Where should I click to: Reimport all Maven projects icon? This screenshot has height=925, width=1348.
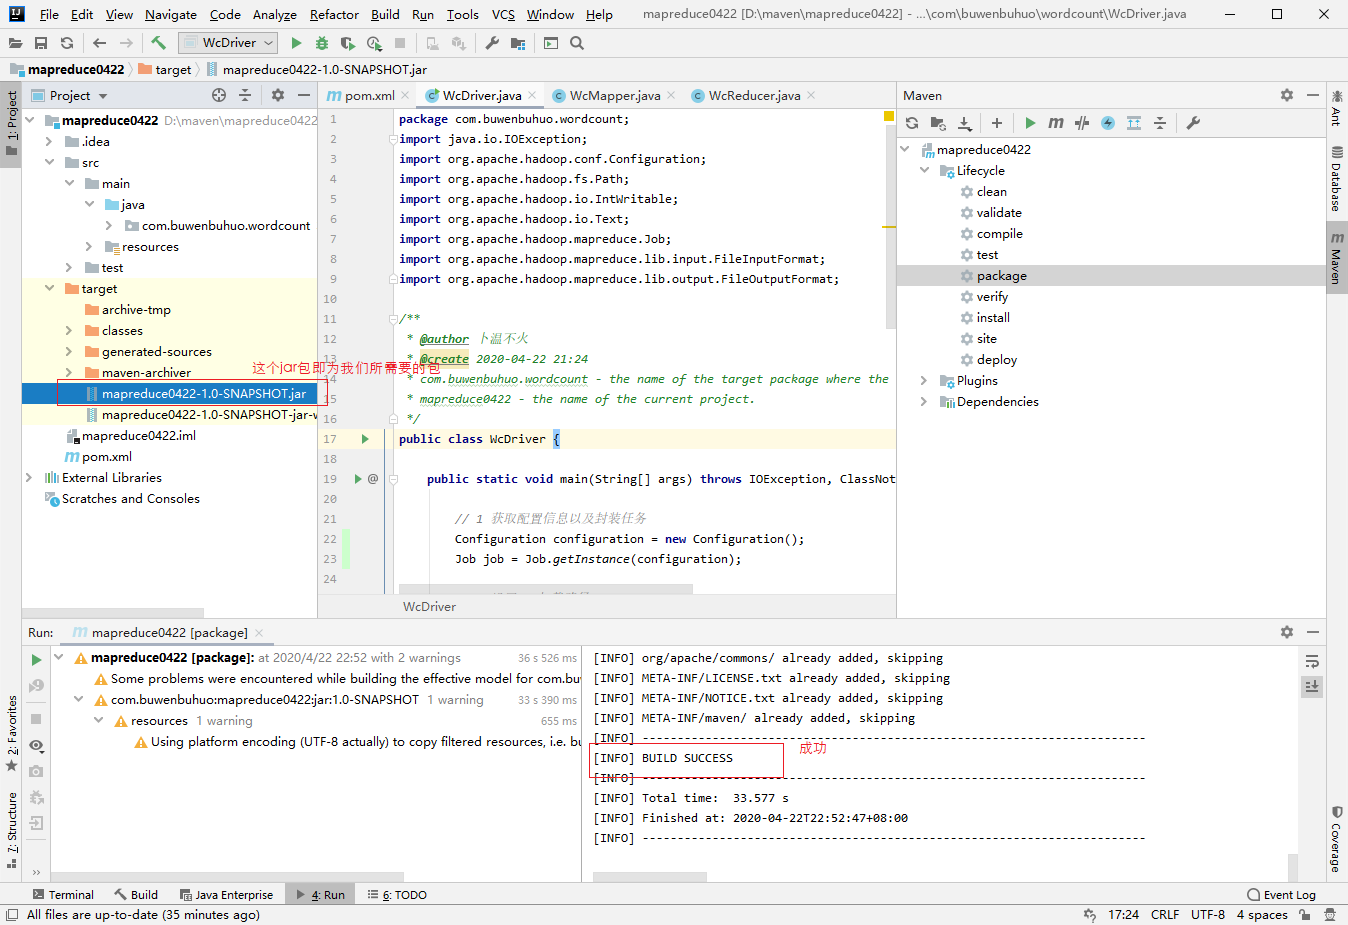912,123
